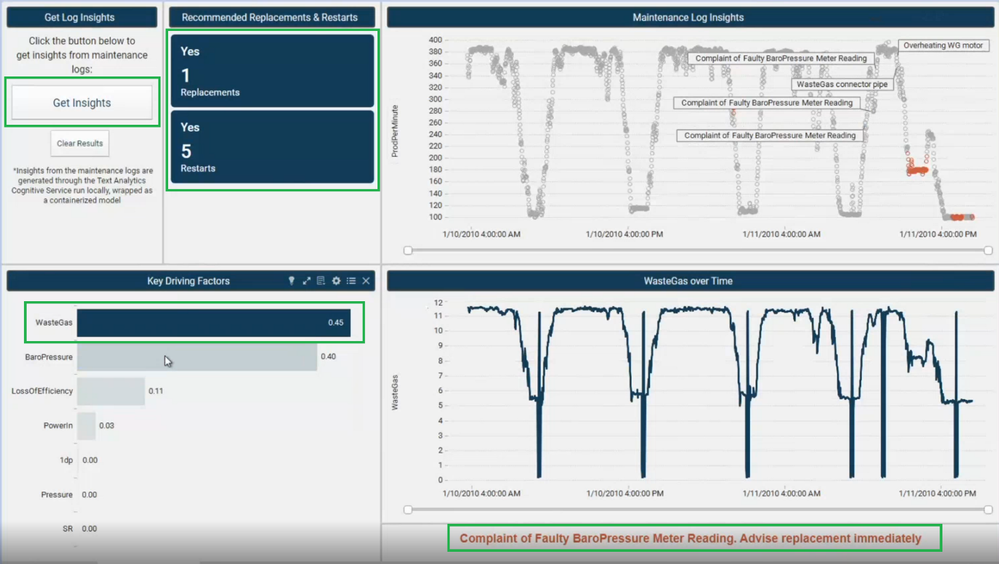The height and width of the screenshot is (564, 999).
Task: Close the Key Driving Factors panel toolbar
Action: (366, 280)
